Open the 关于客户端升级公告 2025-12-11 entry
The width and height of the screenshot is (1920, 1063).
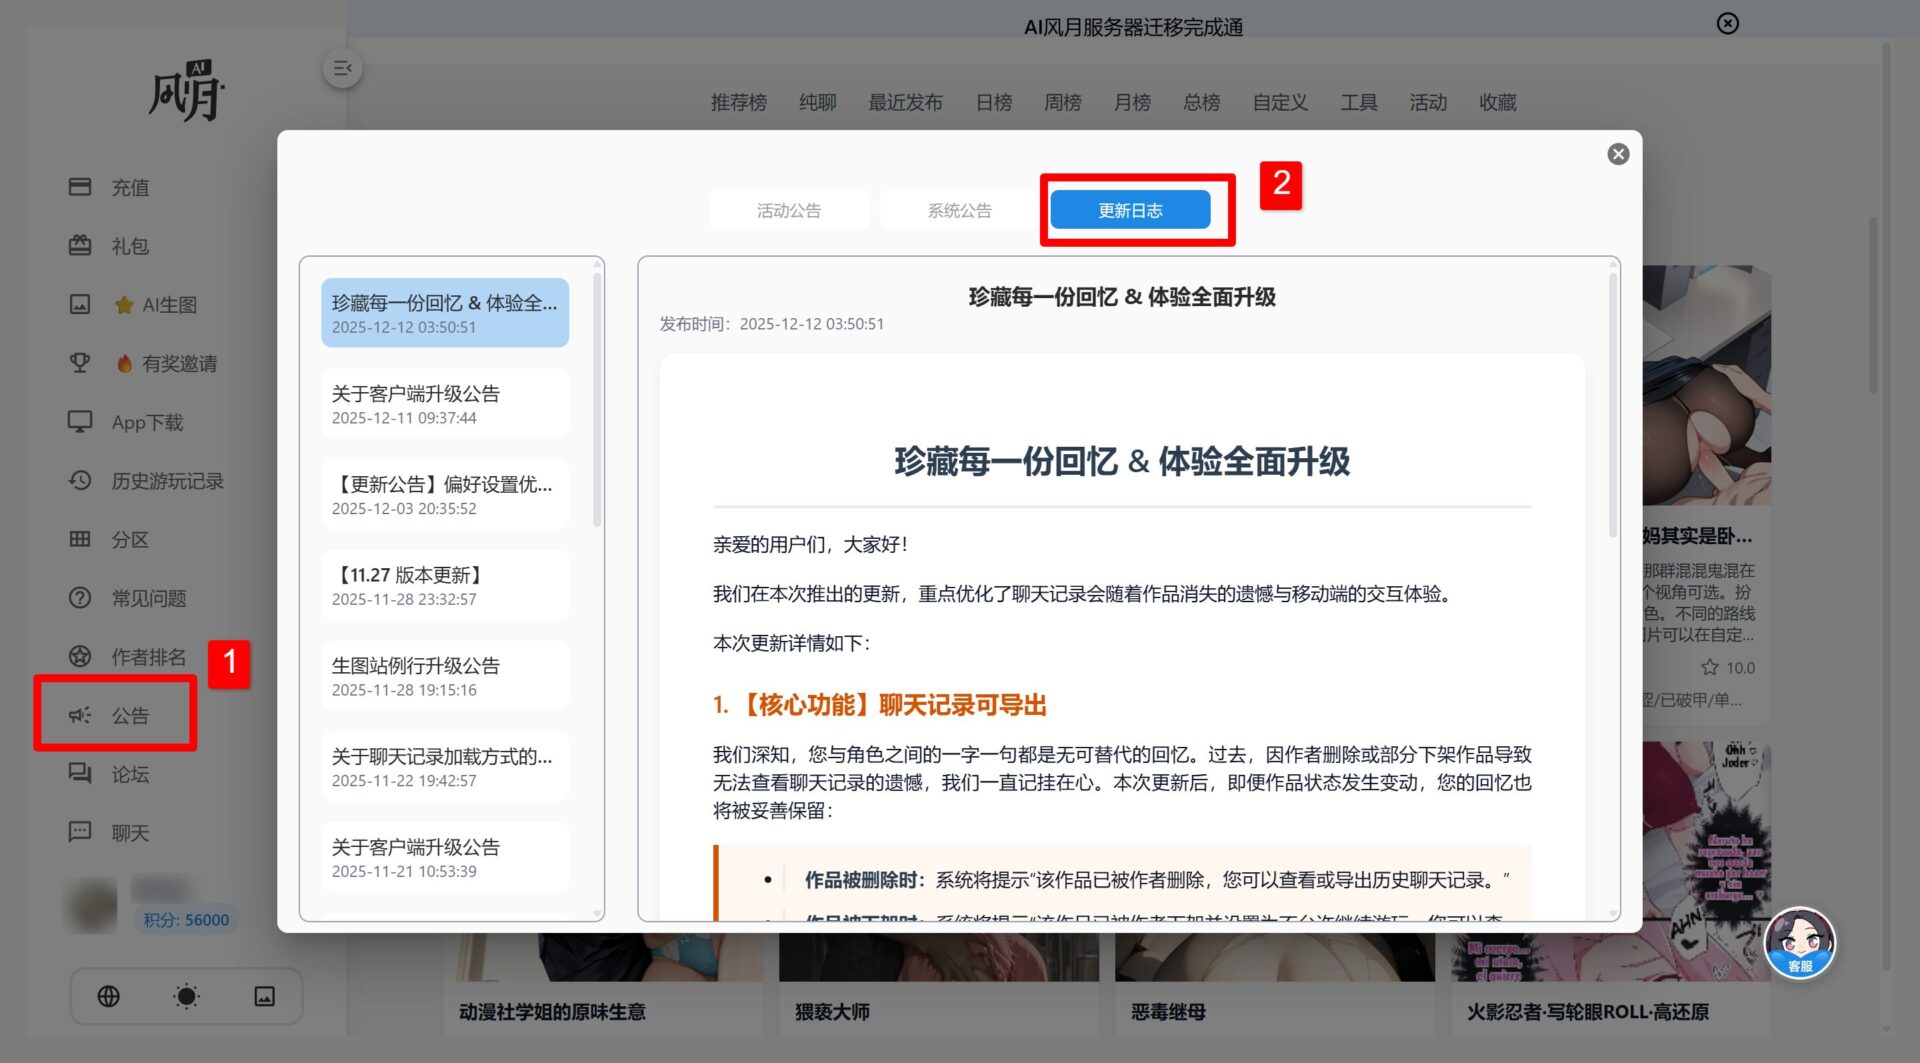pyautogui.click(x=445, y=404)
